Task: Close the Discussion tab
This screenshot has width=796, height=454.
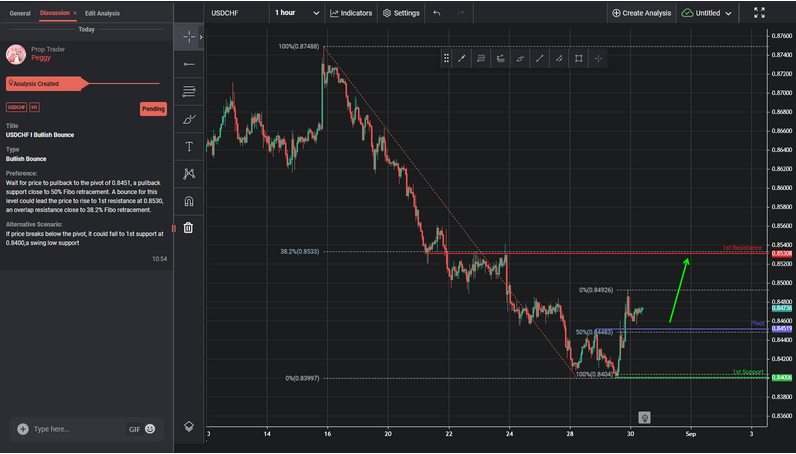Action: (x=75, y=13)
